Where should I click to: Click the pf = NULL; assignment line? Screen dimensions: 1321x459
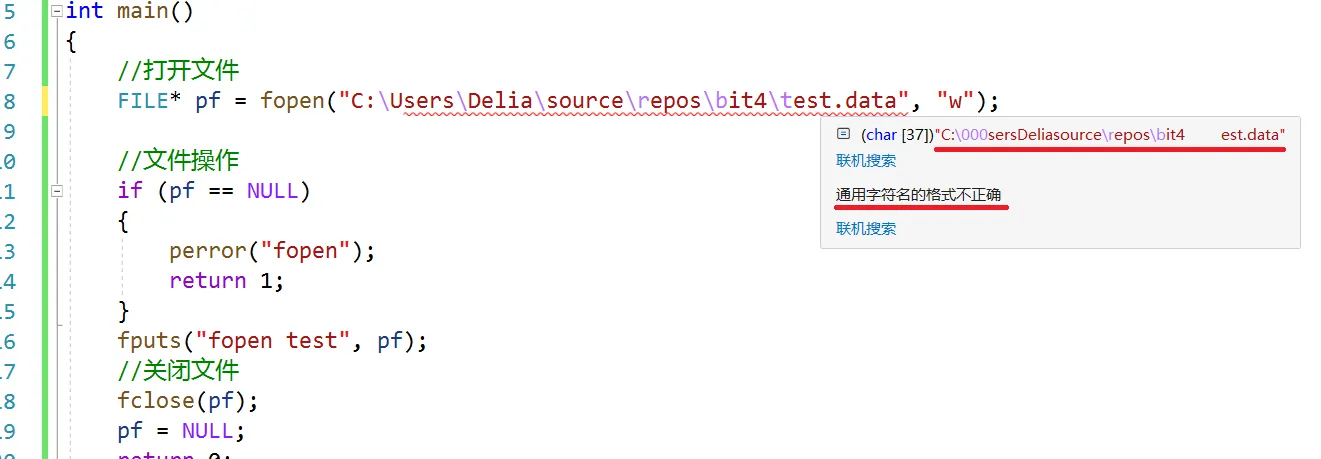(x=180, y=430)
